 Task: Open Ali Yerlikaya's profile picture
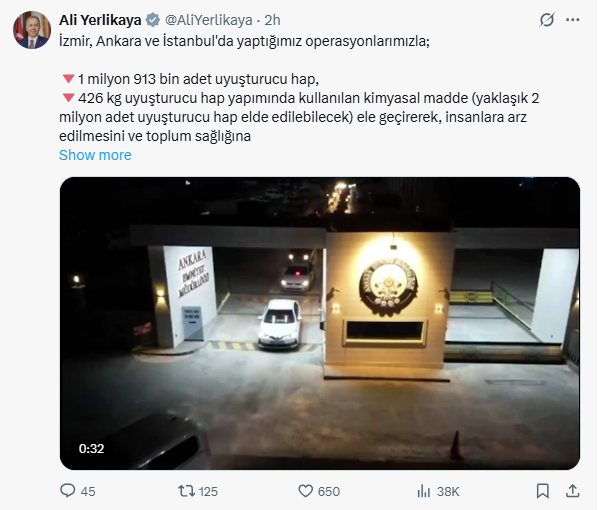pos(32,30)
